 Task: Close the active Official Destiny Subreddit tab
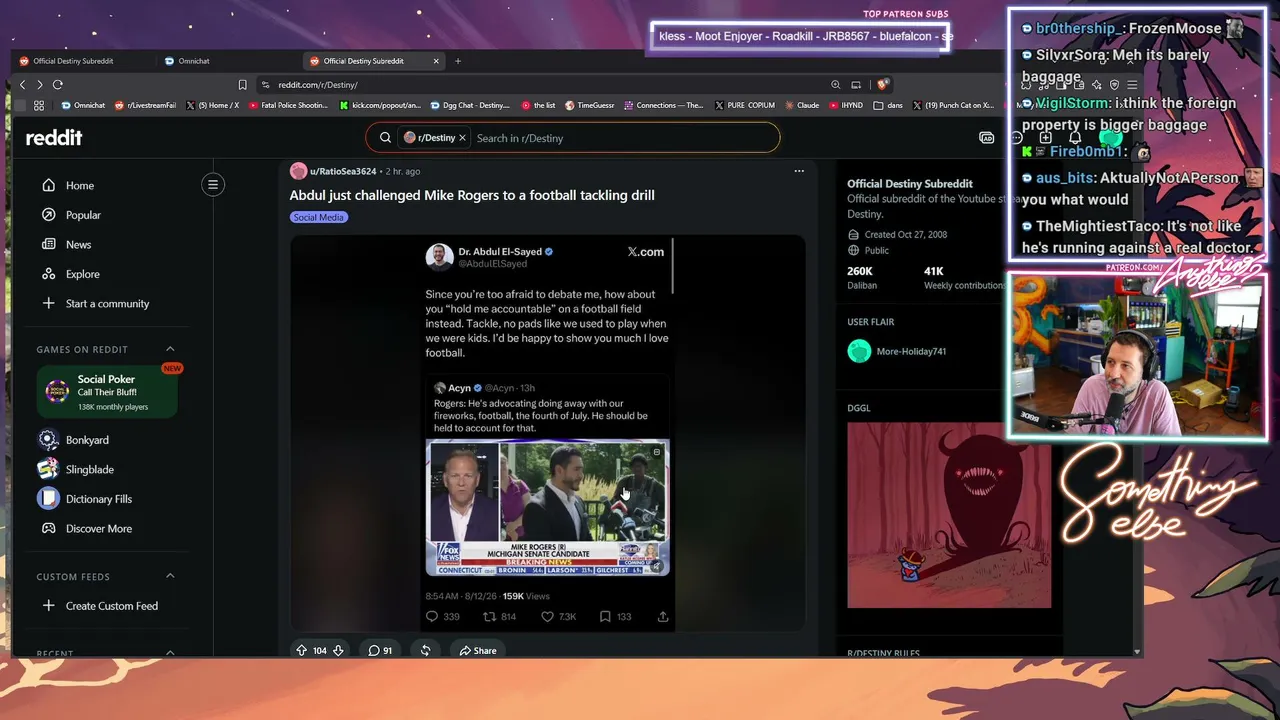tap(436, 61)
